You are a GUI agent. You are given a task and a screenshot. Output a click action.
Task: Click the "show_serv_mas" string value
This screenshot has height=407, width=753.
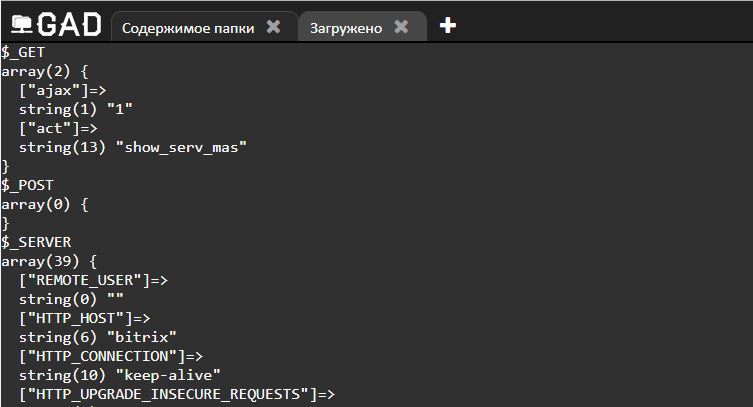point(181,147)
